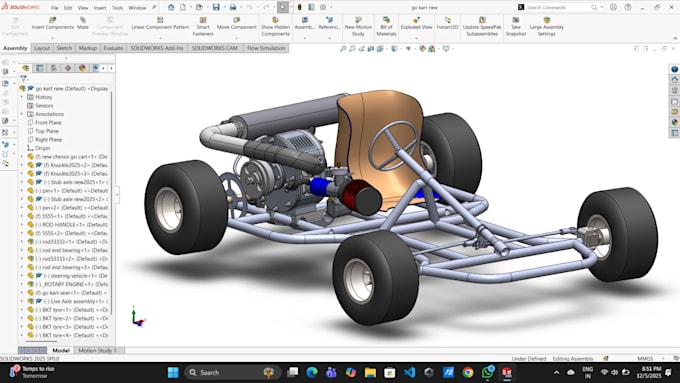Select the Move Component tool

(x=237, y=23)
